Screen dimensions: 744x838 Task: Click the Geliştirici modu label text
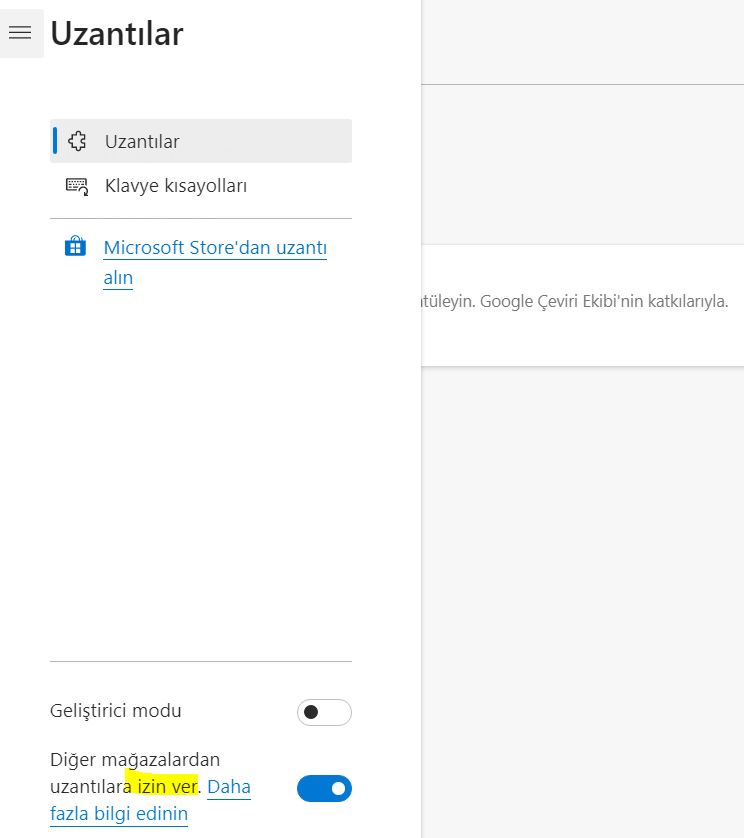tap(116, 711)
